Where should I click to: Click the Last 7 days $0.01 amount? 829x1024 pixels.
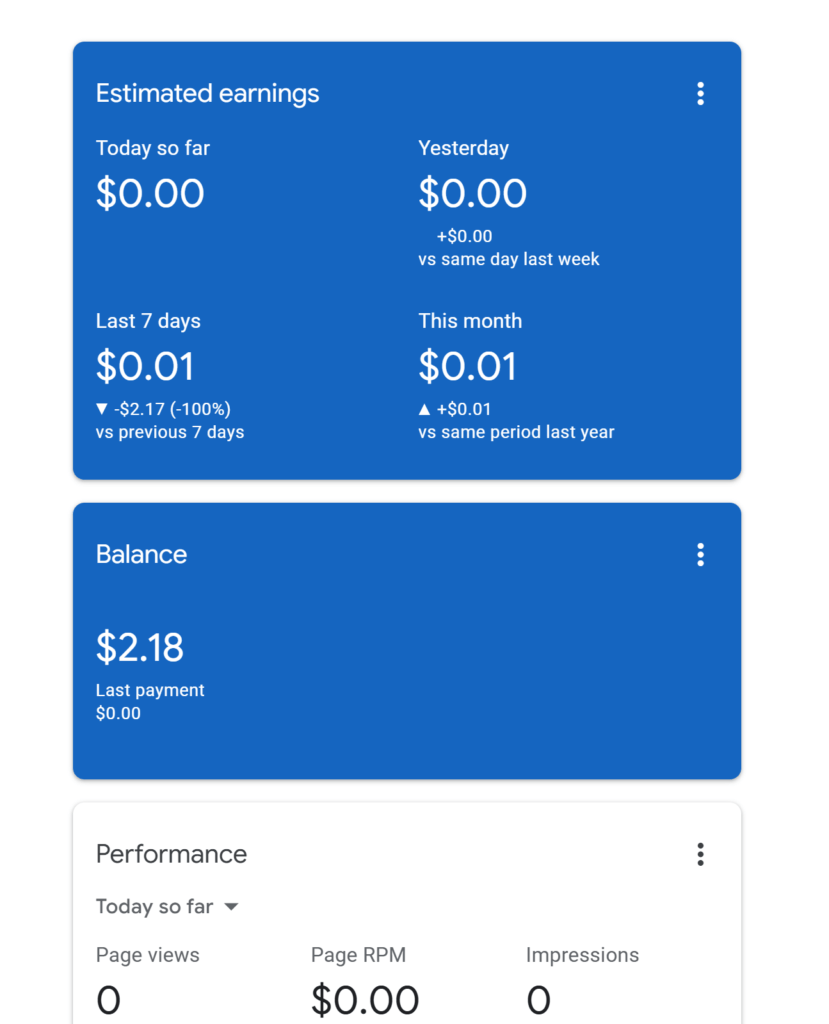point(145,366)
